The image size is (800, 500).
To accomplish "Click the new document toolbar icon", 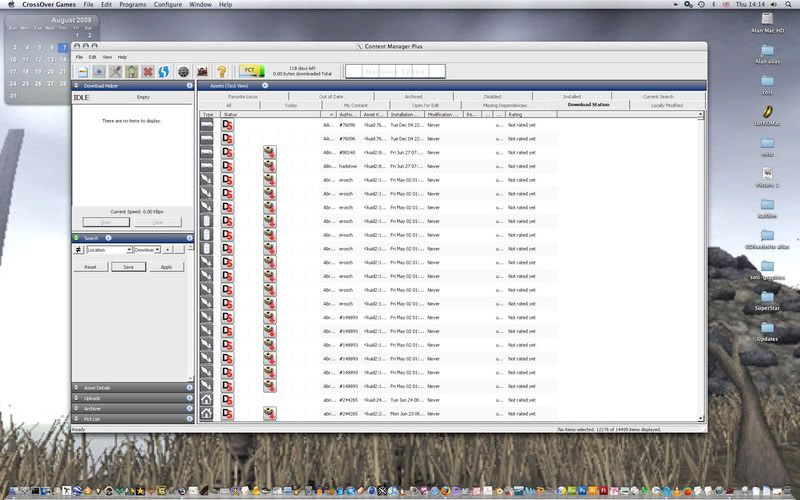I will [x=82, y=71].
